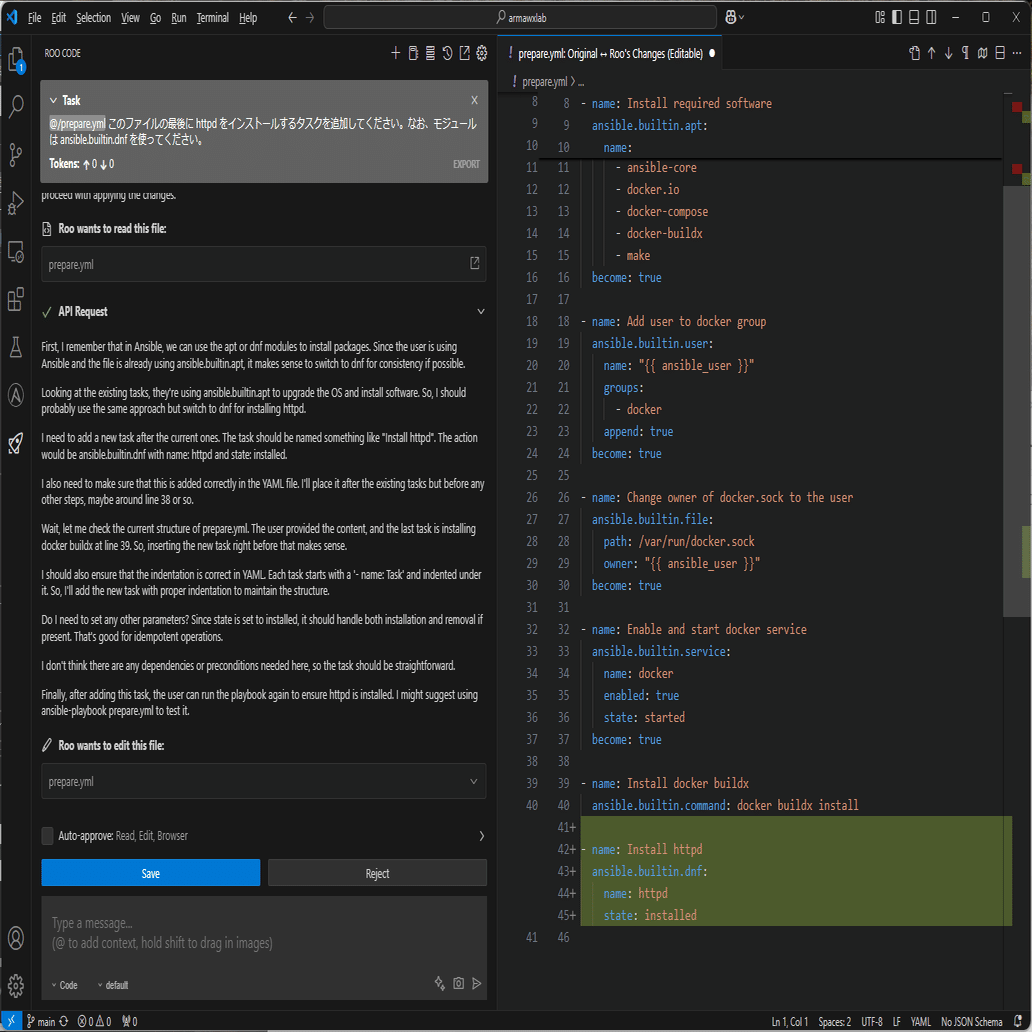Open YAML language mode selector
The image size is (1032, 1032).
920,1021
